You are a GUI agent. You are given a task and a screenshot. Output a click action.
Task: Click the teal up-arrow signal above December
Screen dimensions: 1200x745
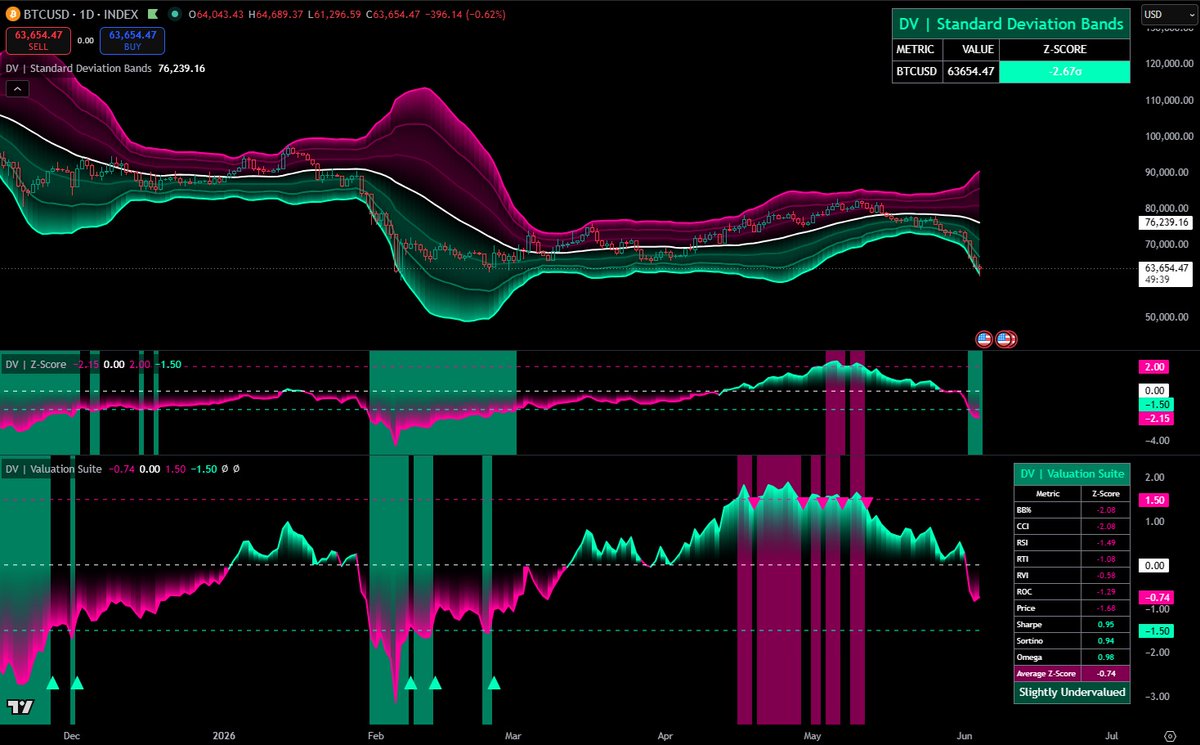pos(77,683)
